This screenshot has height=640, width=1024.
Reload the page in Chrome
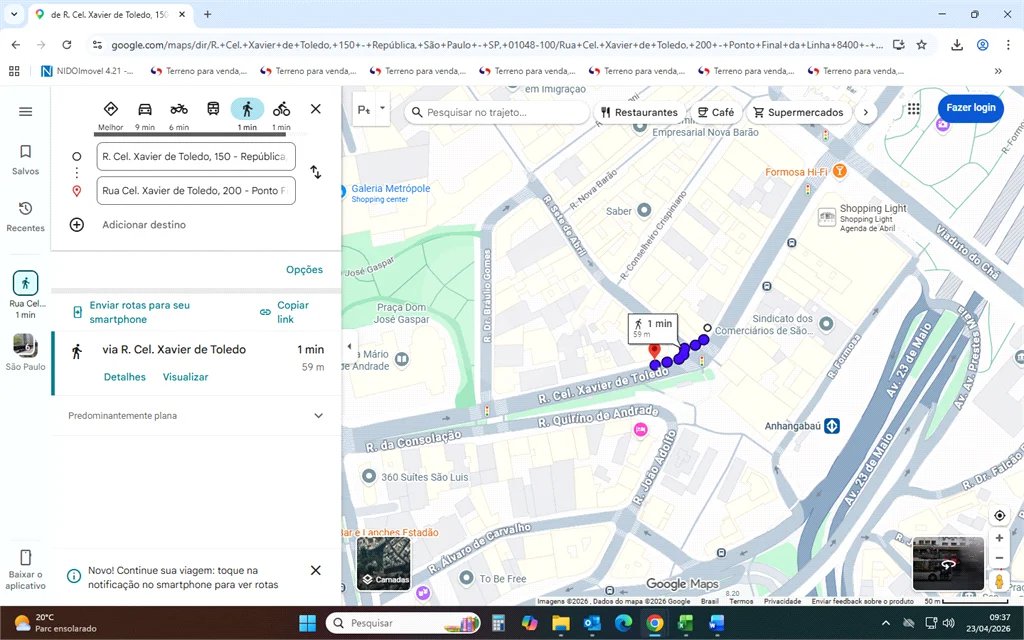click(67, 45)
